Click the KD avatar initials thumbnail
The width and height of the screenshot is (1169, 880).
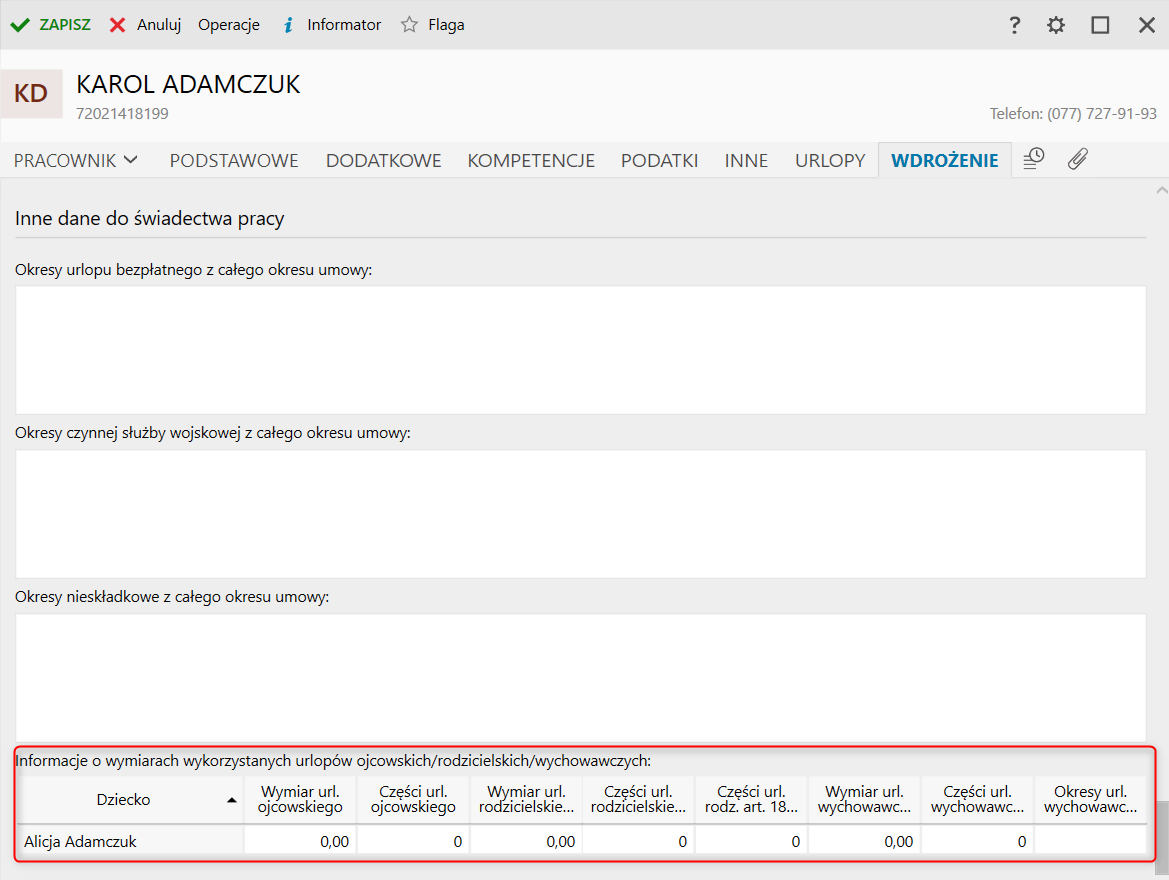pos(31,93)
